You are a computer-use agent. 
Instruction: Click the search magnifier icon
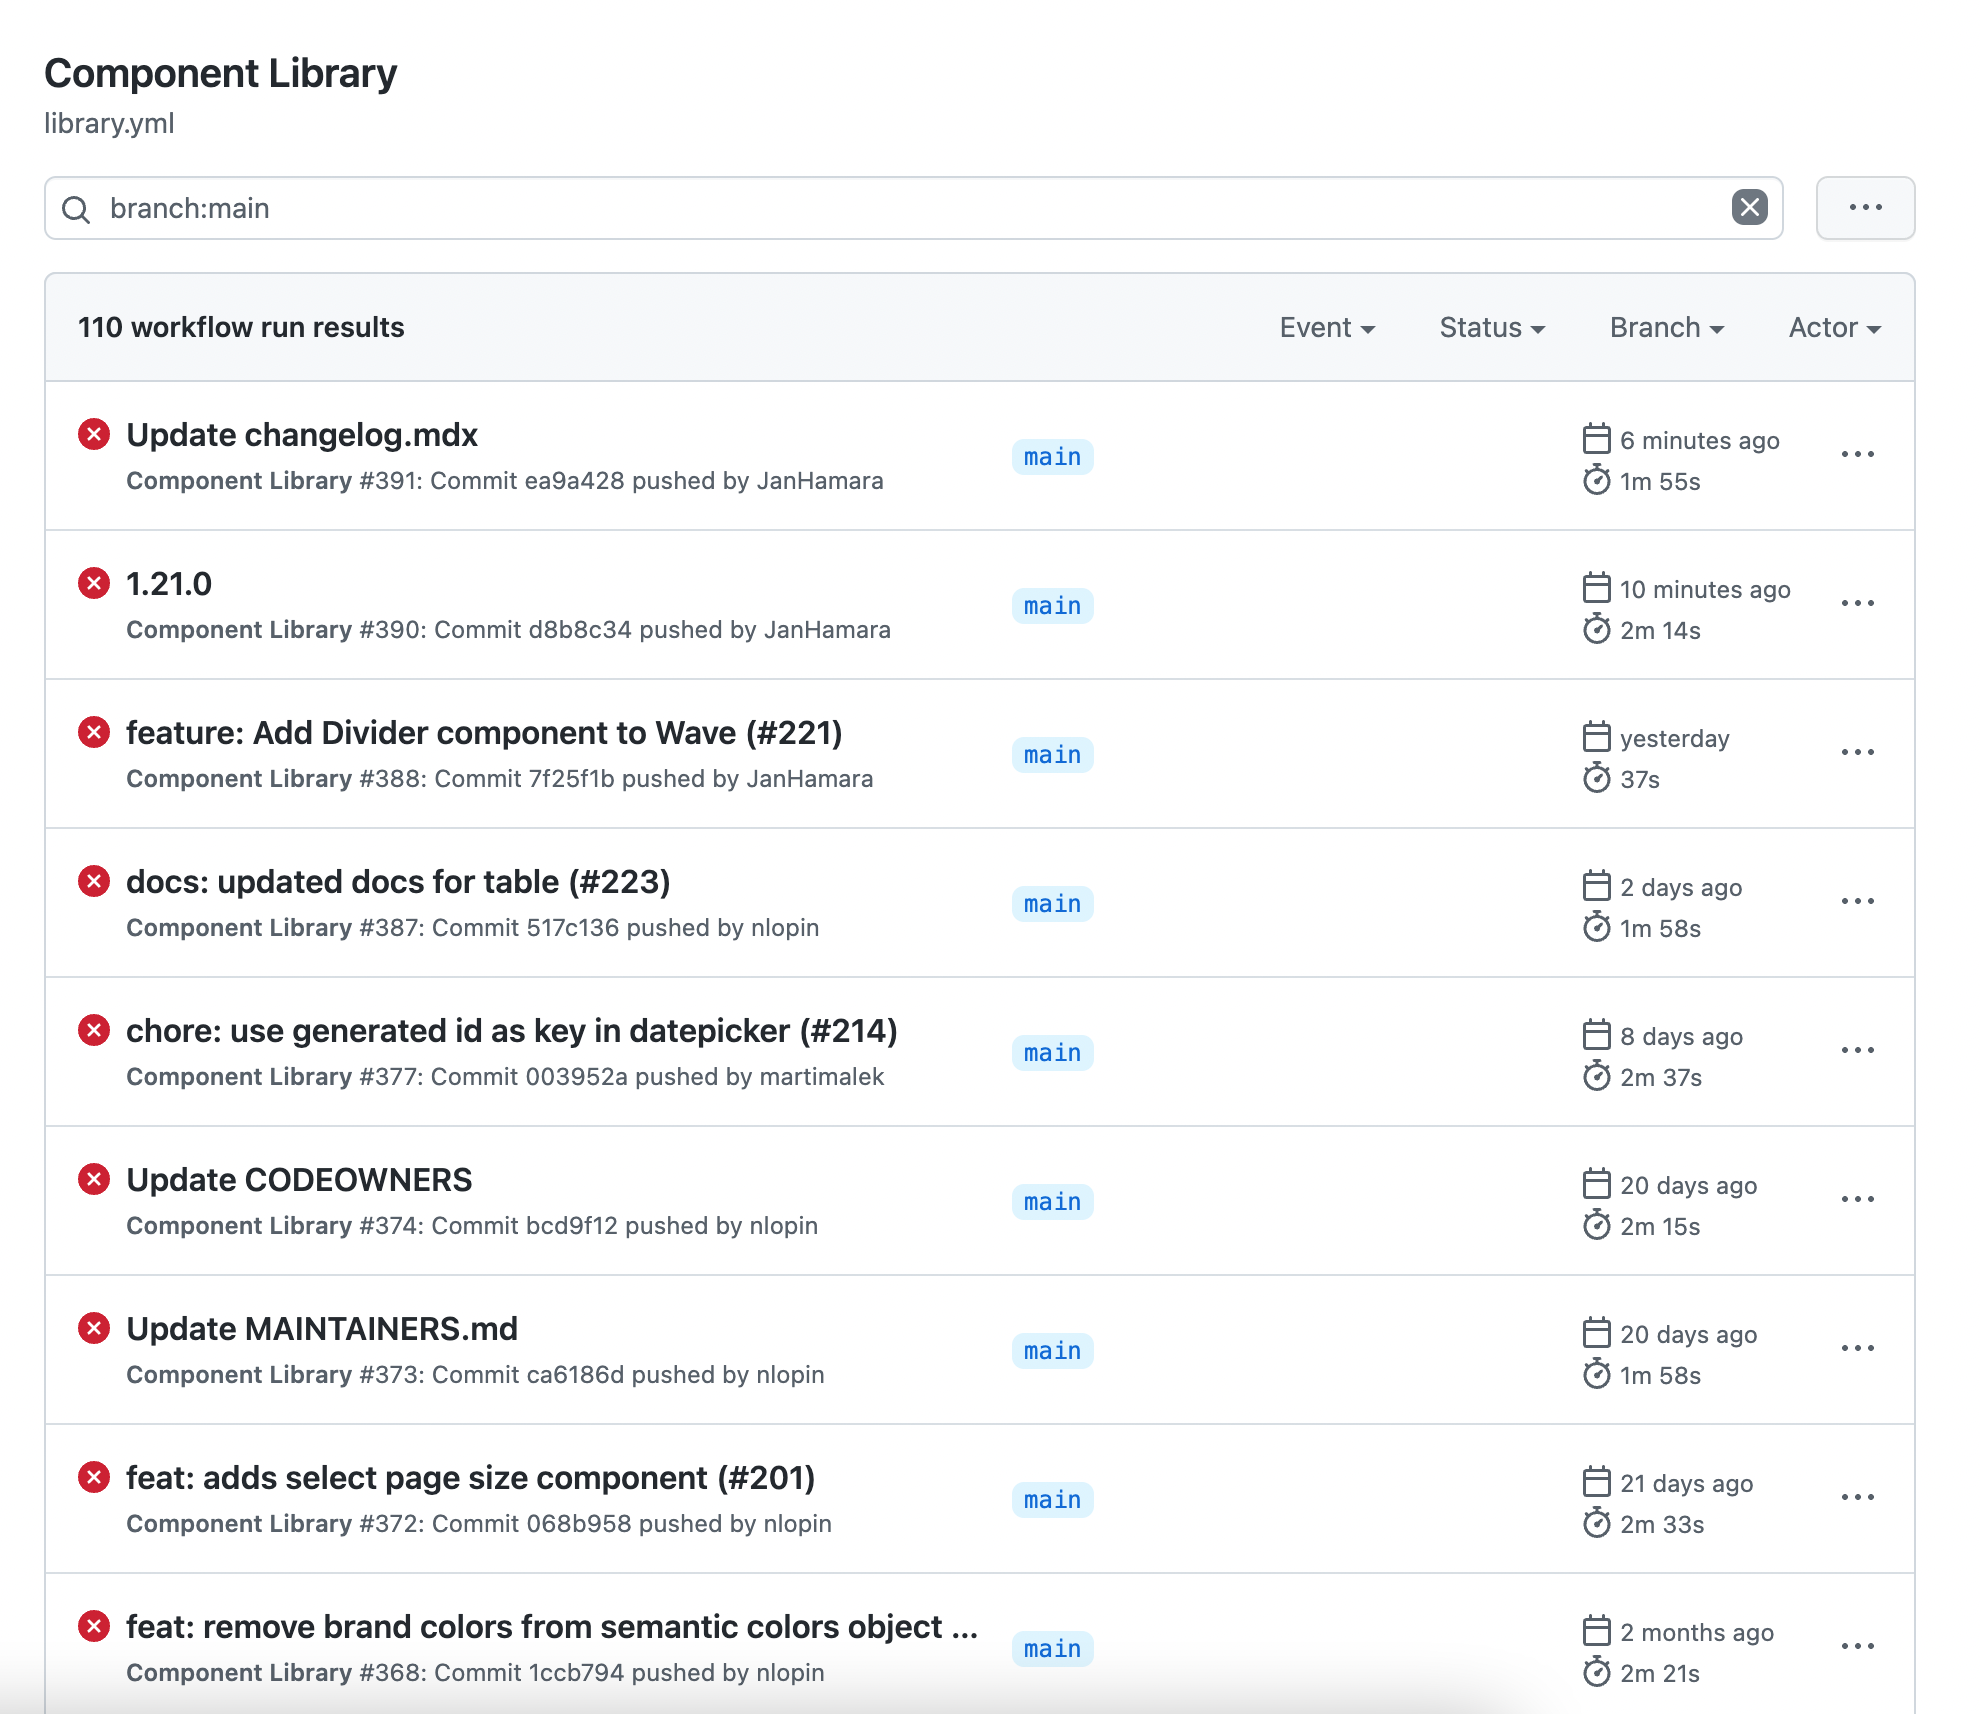click(76, 209)
